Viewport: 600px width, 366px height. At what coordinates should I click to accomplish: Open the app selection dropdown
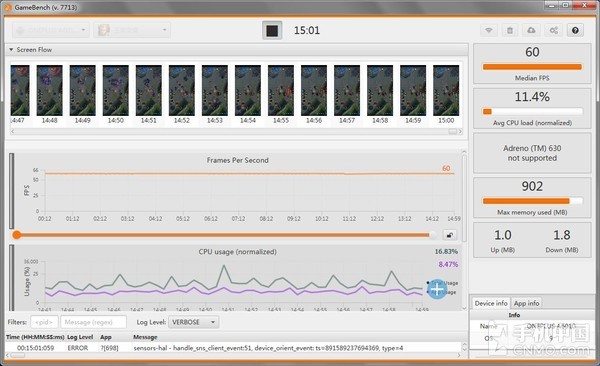(132, 30)
